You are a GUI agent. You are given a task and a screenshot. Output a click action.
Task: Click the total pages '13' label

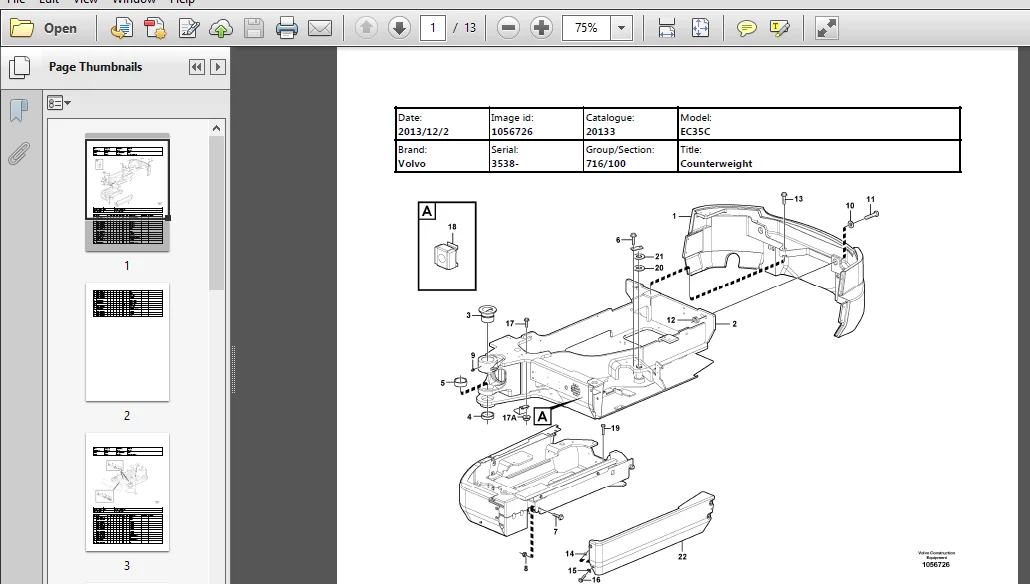pos(469,28)
